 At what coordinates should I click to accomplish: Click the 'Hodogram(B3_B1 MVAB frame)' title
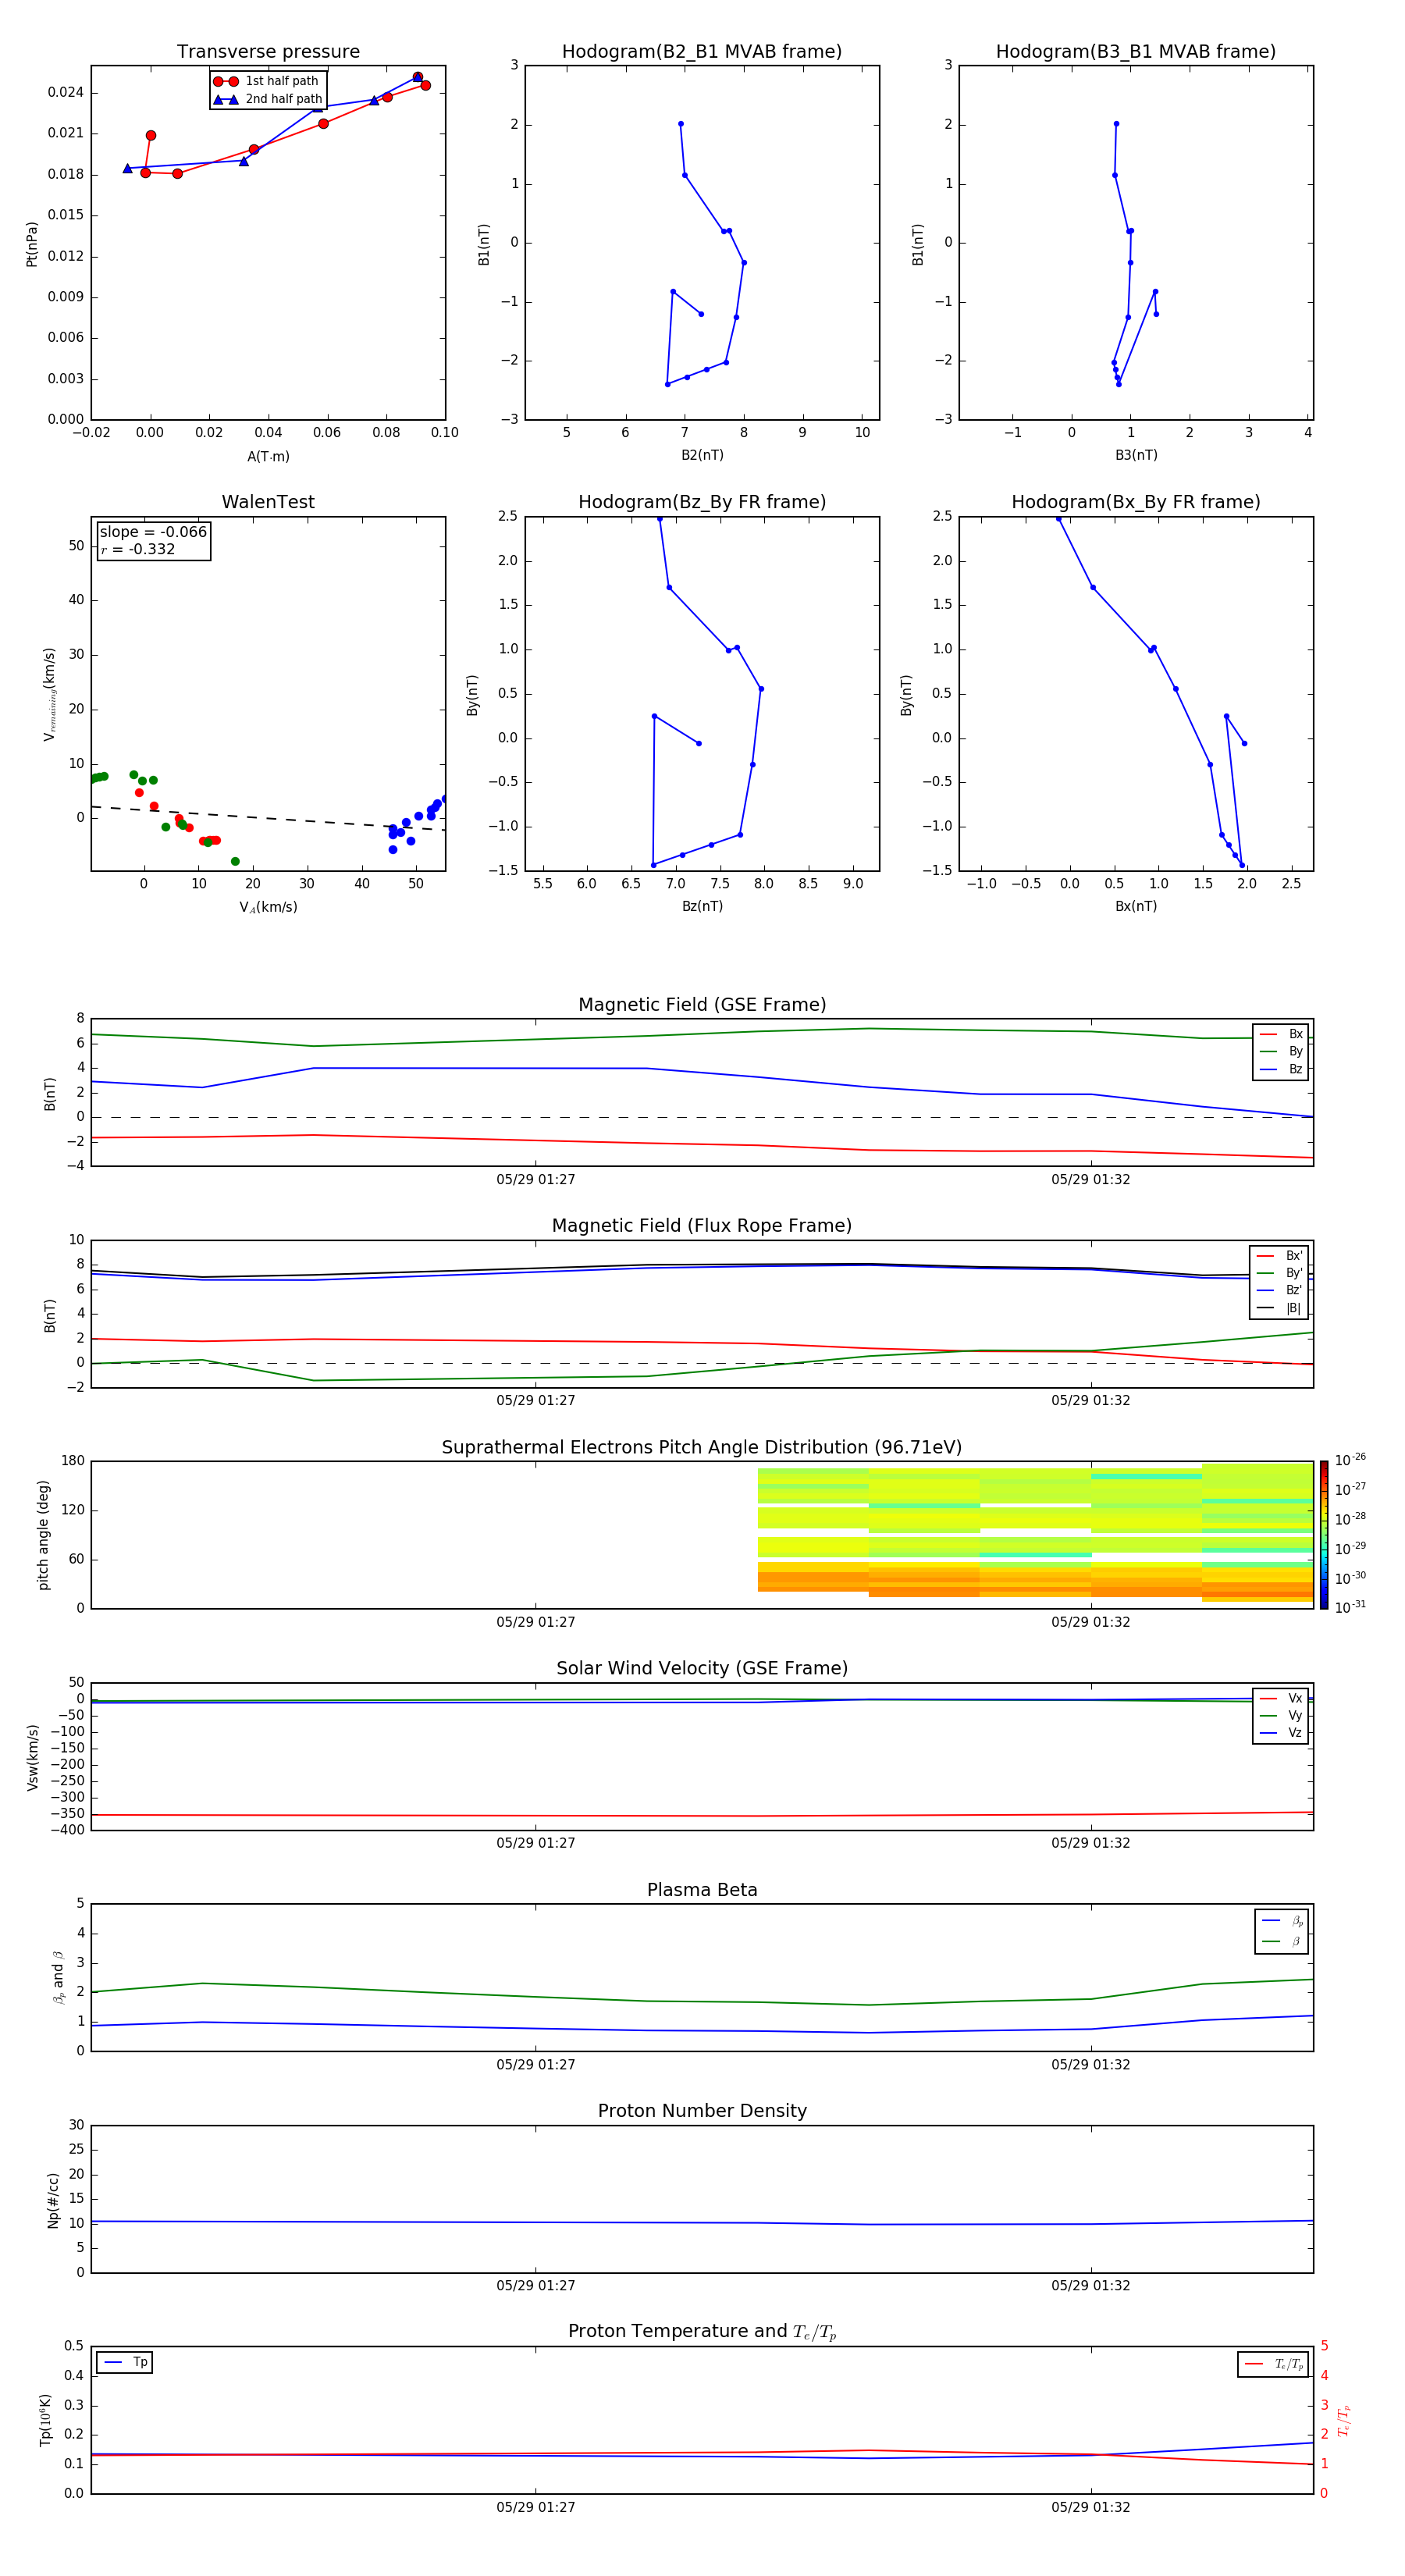click(x=1136, y=52)
